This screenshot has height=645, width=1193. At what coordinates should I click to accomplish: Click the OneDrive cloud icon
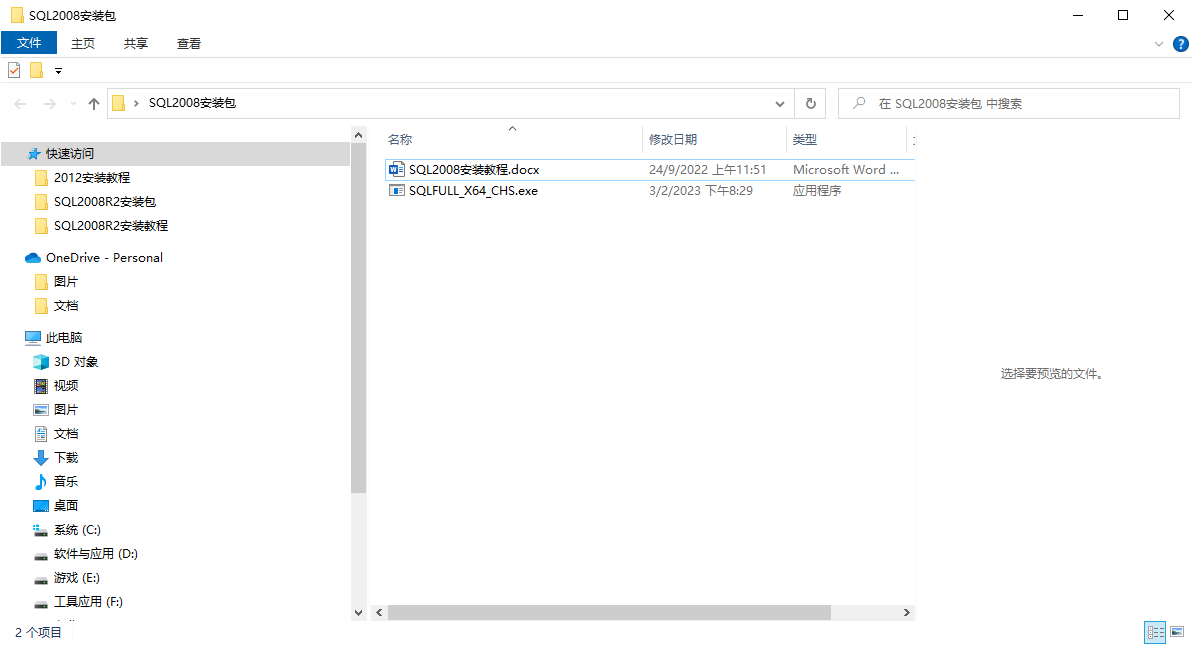(33, 258)
